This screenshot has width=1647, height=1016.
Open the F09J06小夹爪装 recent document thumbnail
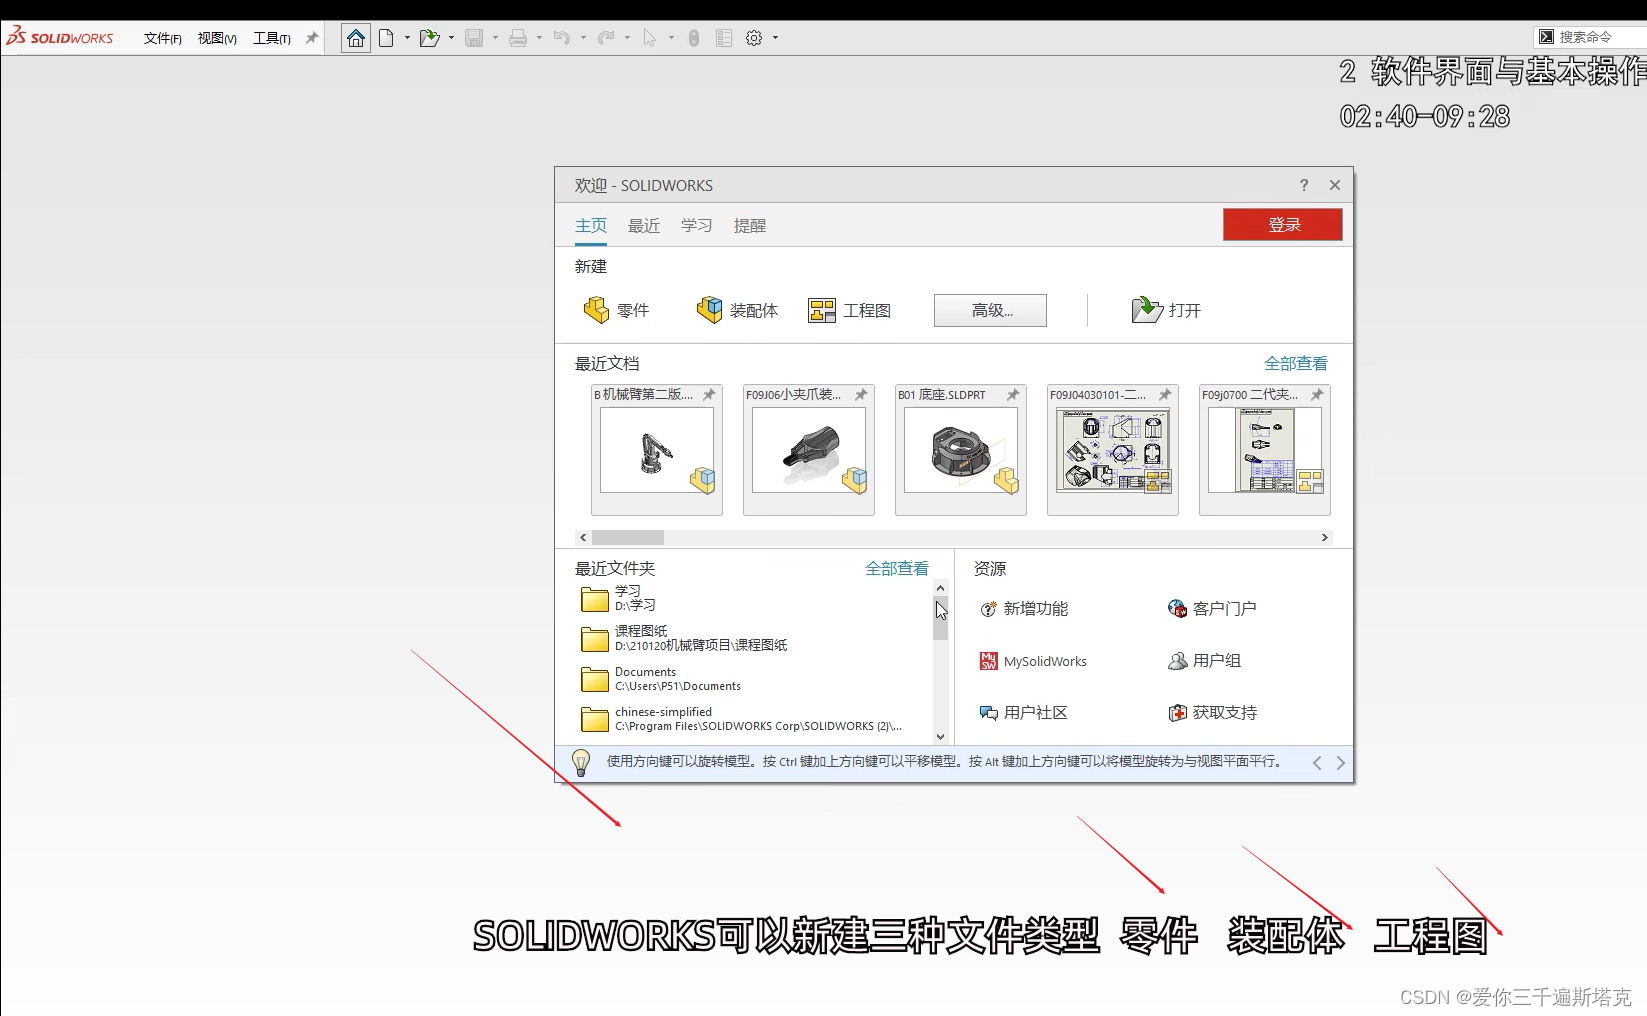(809, 450)
